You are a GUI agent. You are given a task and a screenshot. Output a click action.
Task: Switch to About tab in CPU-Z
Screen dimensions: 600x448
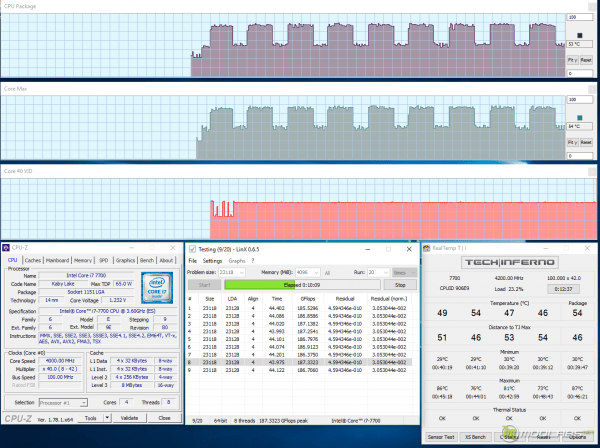166,260
